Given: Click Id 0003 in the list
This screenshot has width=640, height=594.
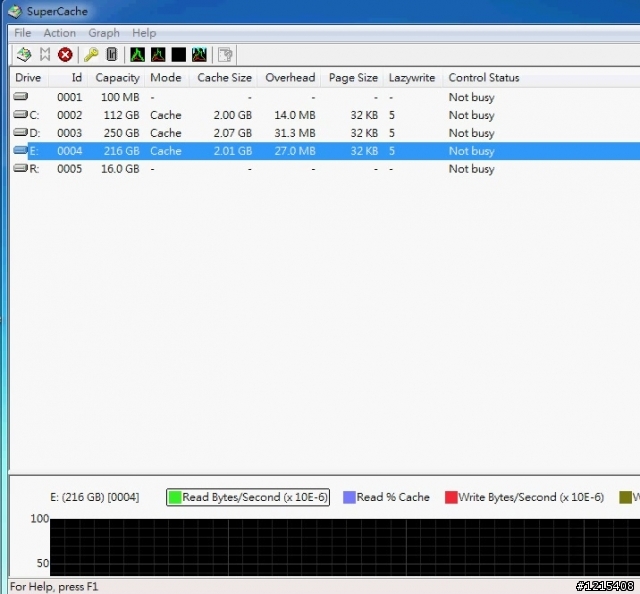Looking at the screenshot, I should 69,133.
